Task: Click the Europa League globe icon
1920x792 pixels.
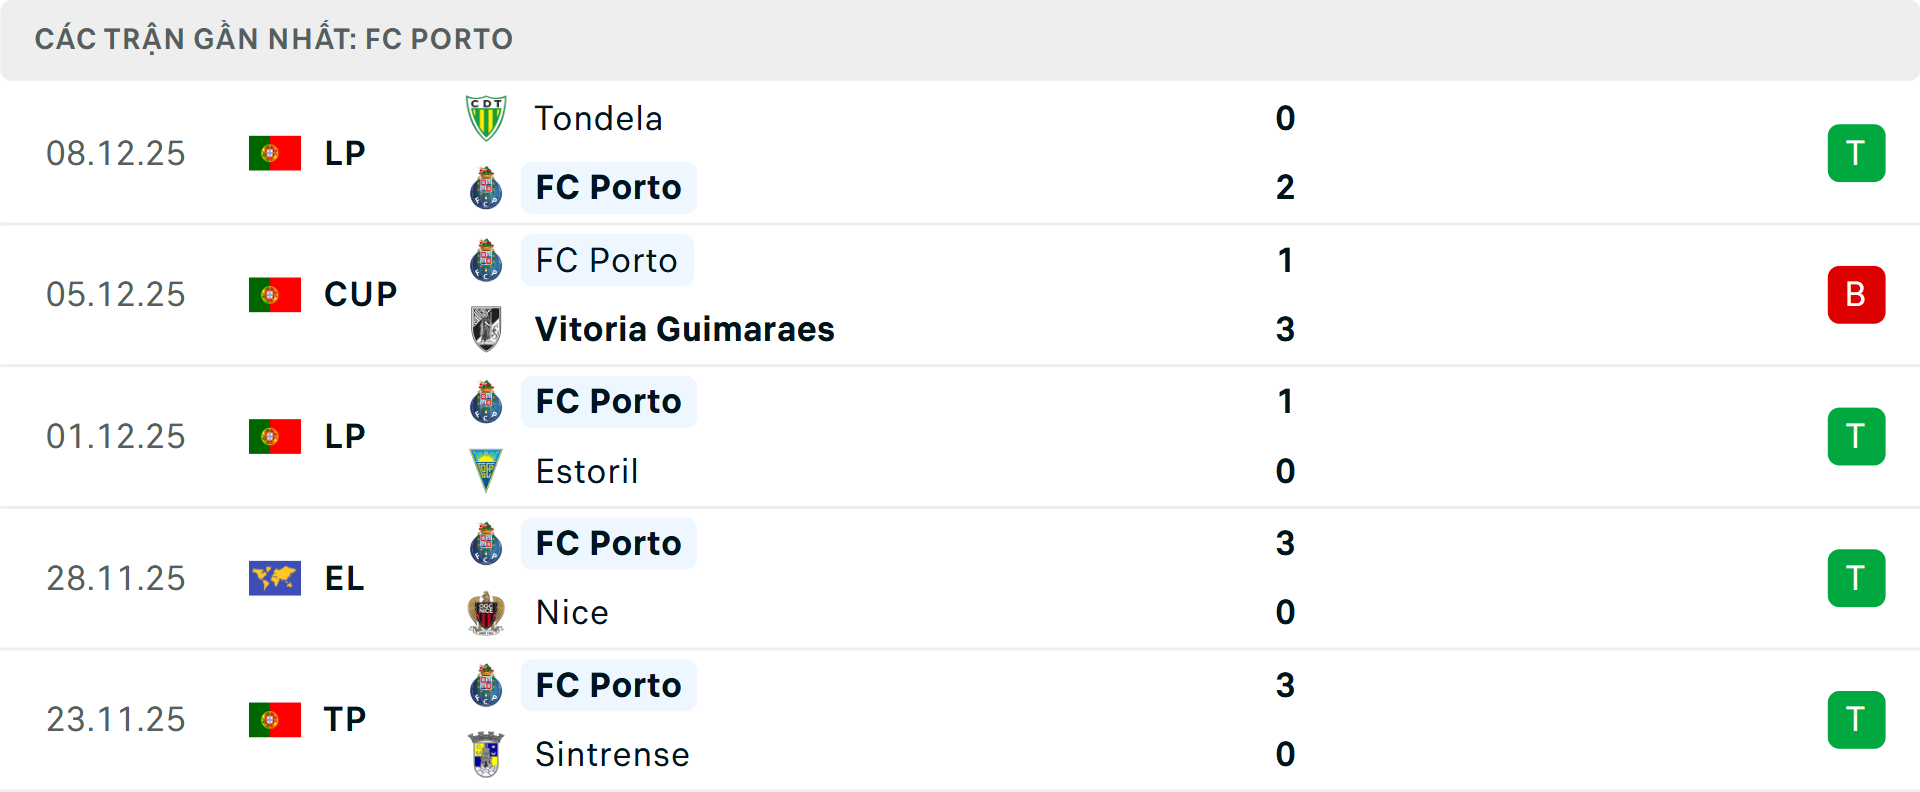Action: click(275, 578)
